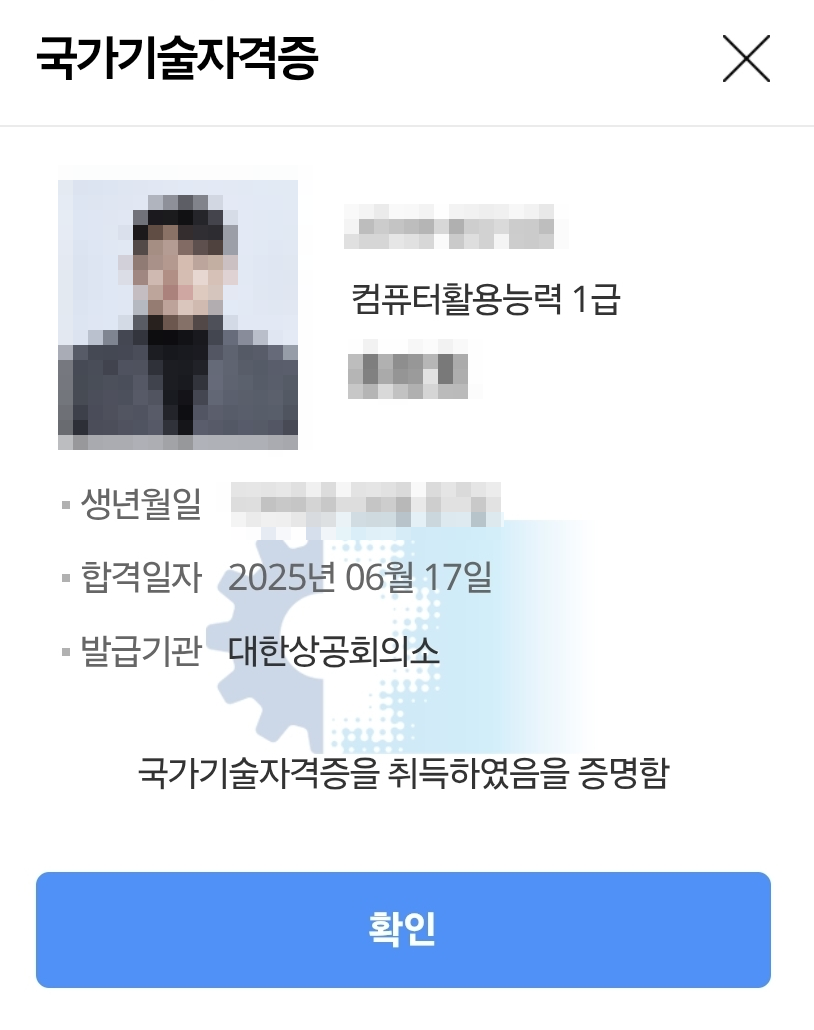
Task: Click the 생년월일 label
Action: pos(141,504)
